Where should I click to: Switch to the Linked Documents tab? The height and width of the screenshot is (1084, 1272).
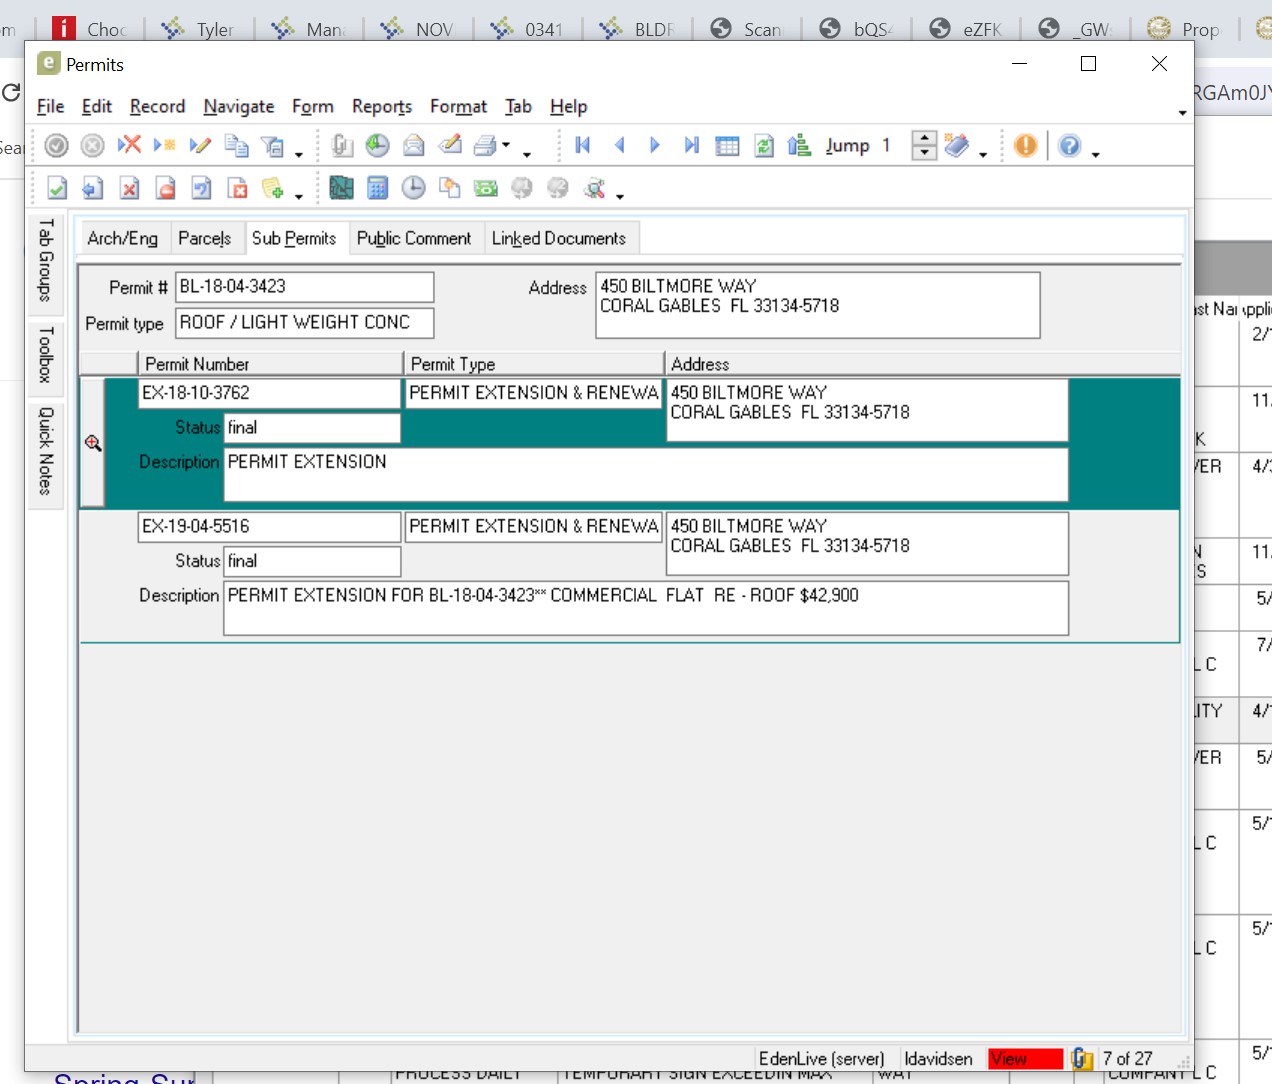[x=558, y=238]
